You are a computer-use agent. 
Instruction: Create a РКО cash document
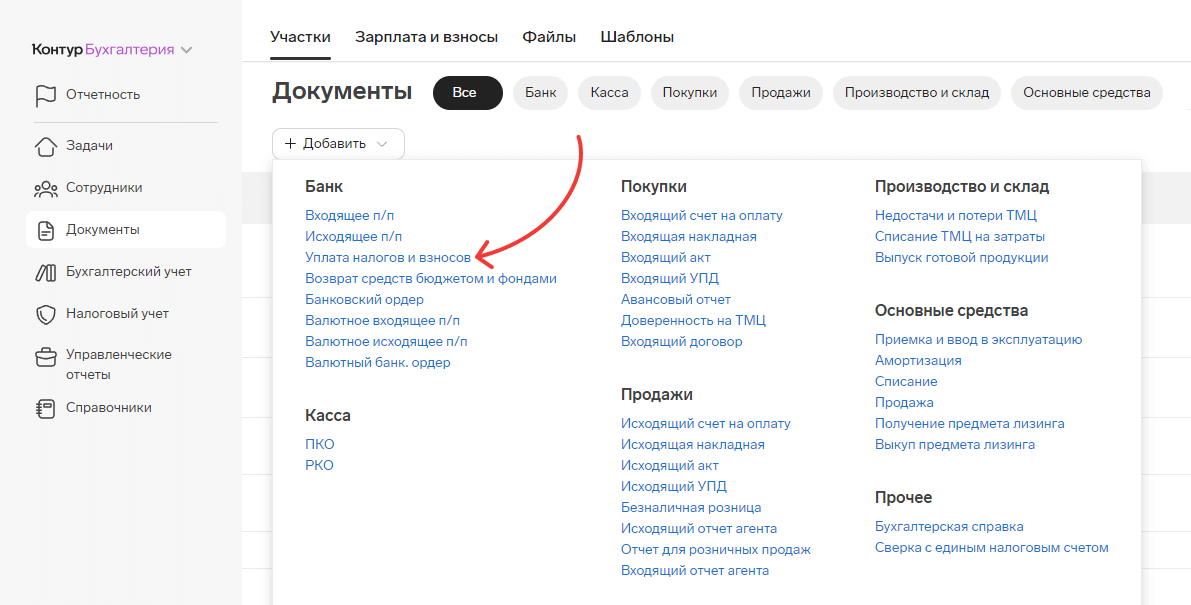(x=320, y=465)
